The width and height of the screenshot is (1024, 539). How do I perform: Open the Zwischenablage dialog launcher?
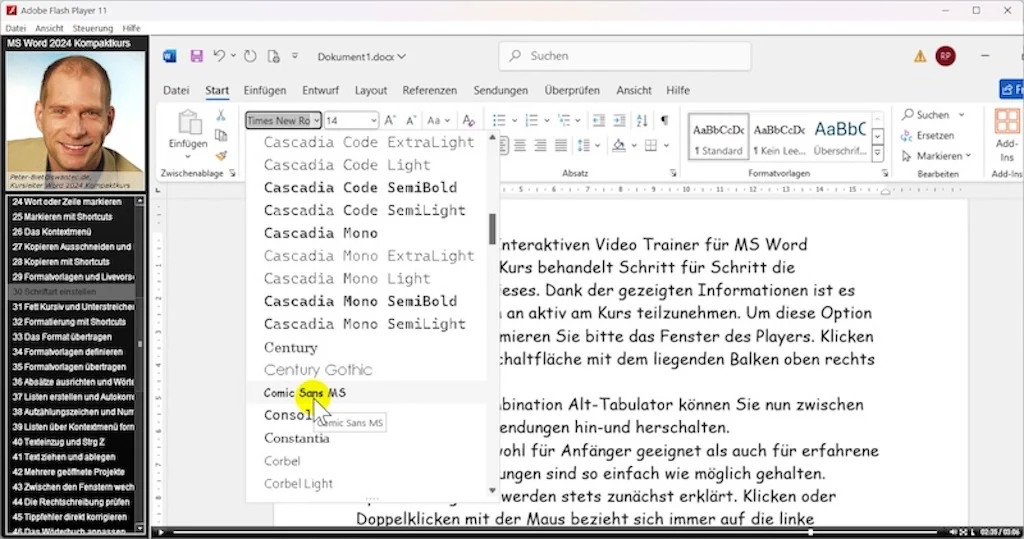[x=232, y=173]
